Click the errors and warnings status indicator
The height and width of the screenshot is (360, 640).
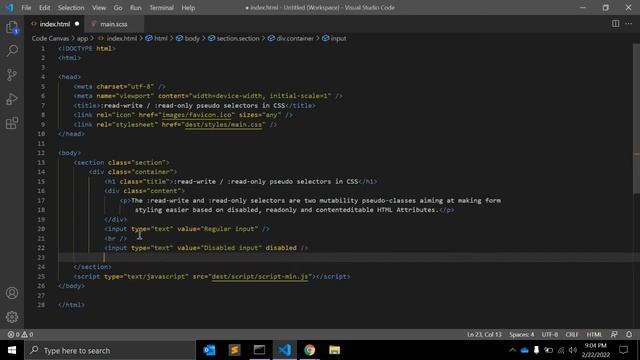(x=20, y=334)
